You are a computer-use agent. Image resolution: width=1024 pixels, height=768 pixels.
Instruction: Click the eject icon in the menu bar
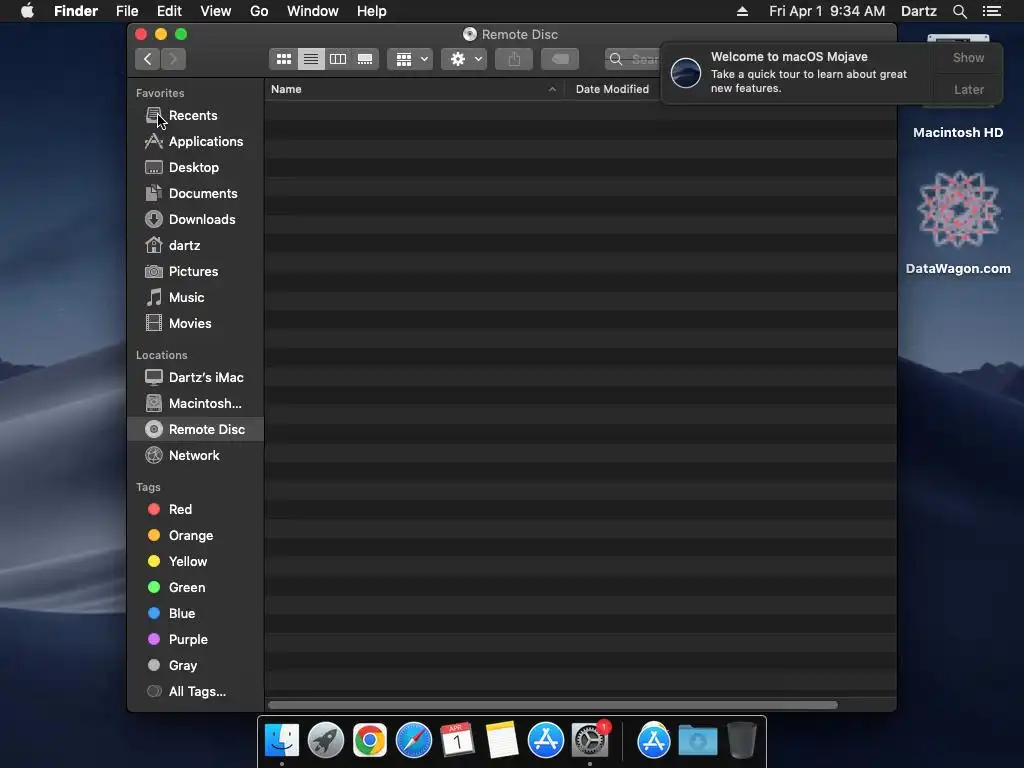click(743, 11)
